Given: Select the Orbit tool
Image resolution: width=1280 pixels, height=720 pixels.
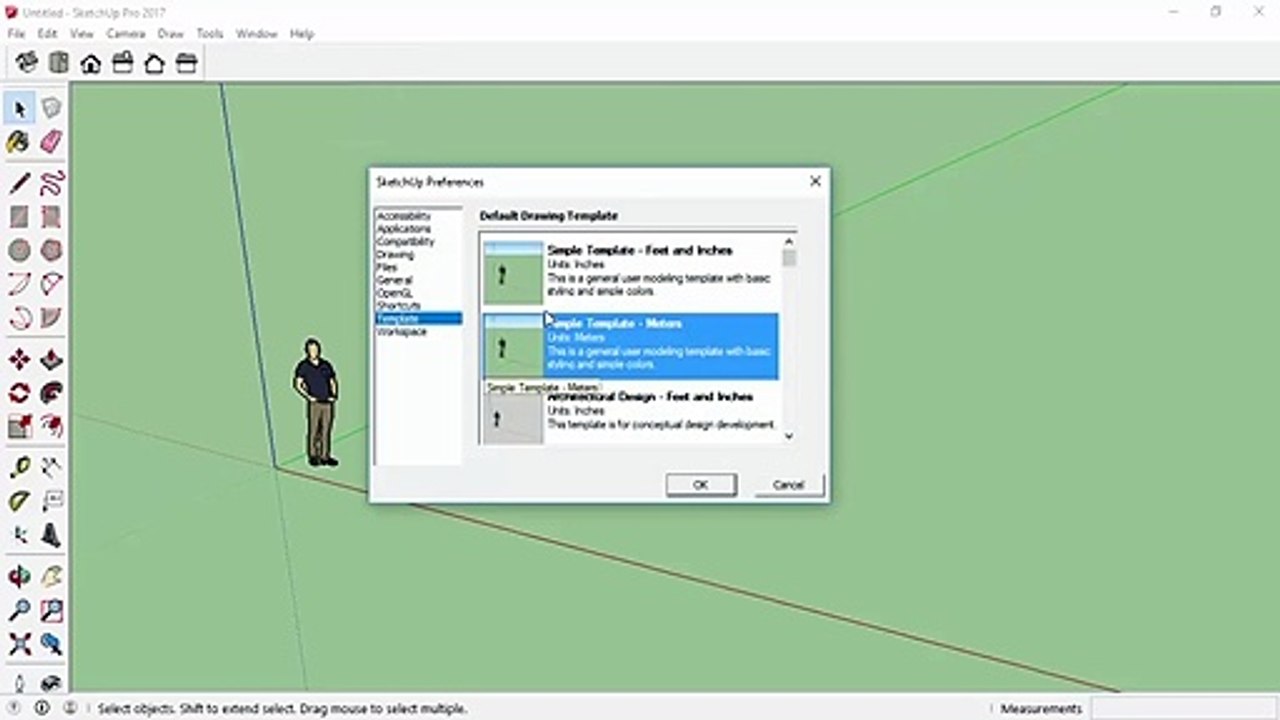Looking at the screenshot, I should click(x=19, y=577).
